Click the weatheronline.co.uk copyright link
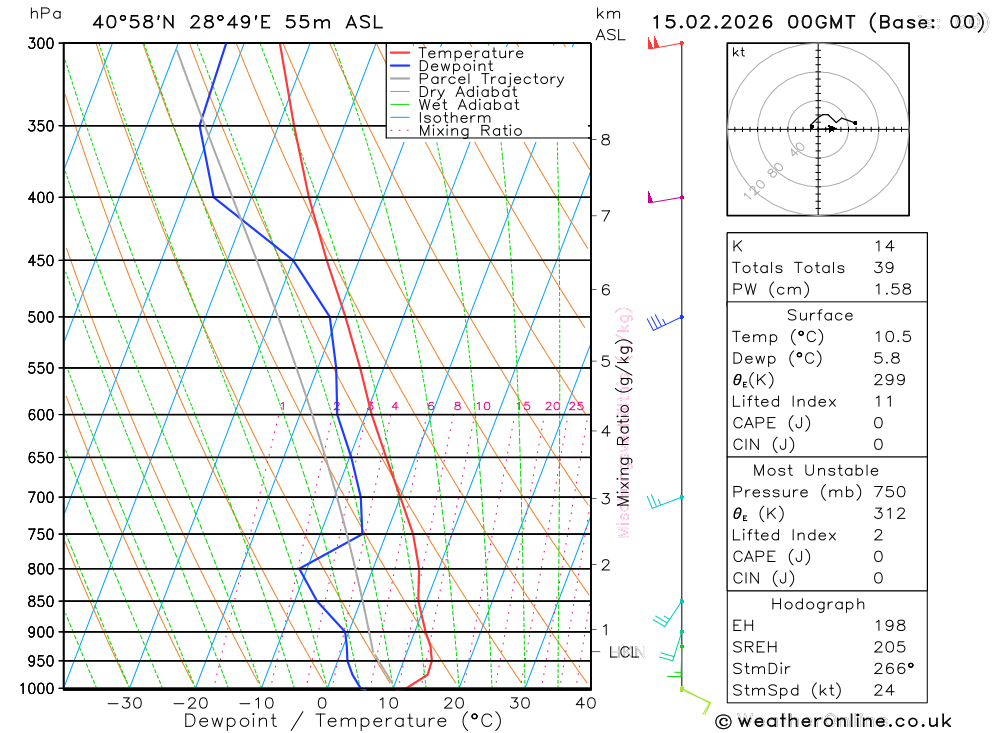 click(834, 721)
